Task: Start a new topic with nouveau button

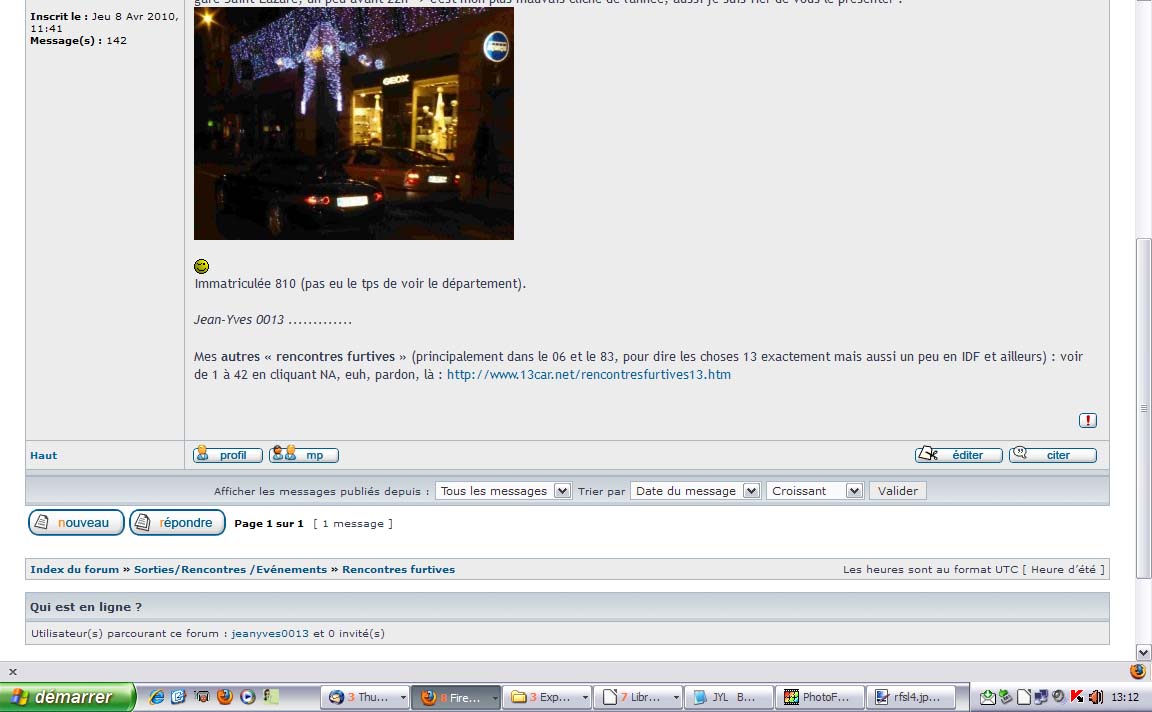Action: [x=76, y=522]
